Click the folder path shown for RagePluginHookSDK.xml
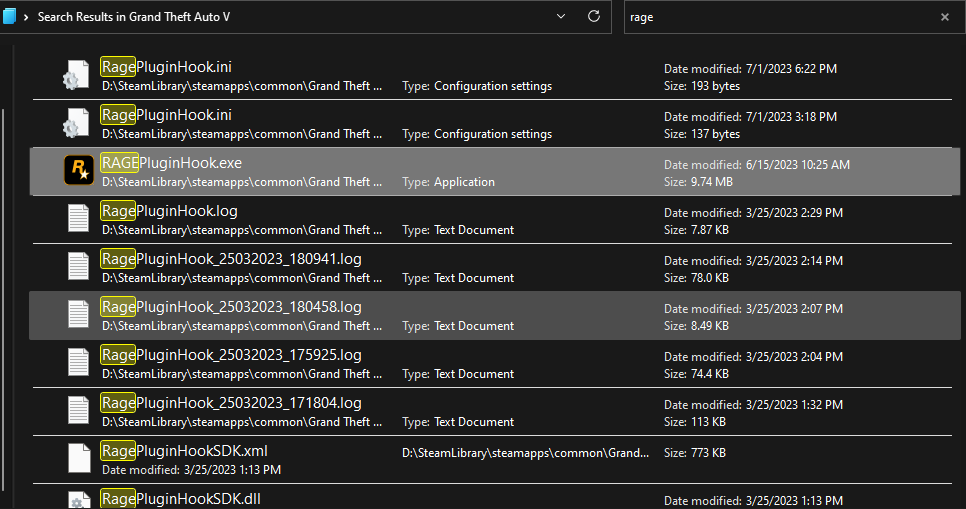966x509 pixels. (x=522, y=453)
